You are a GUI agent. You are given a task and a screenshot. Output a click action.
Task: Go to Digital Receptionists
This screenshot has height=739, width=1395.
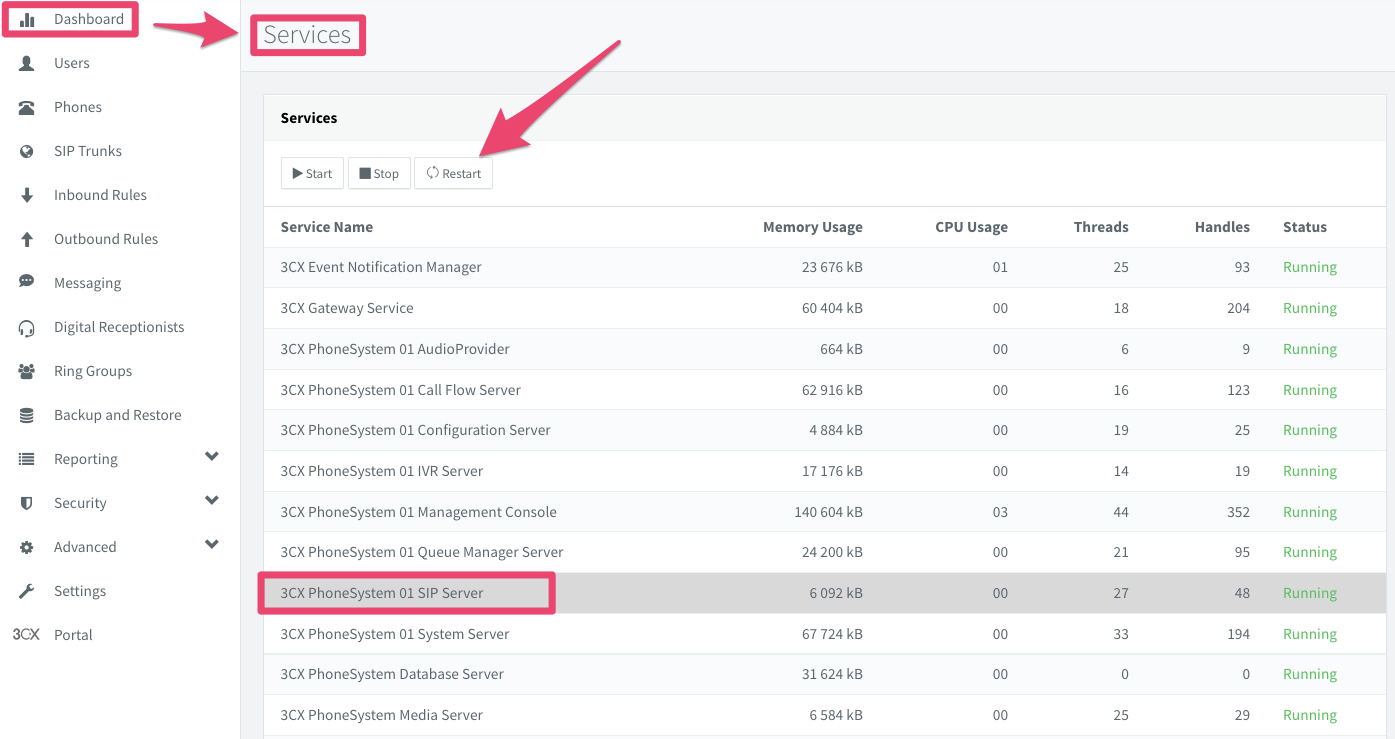click(x=119, y=327)
